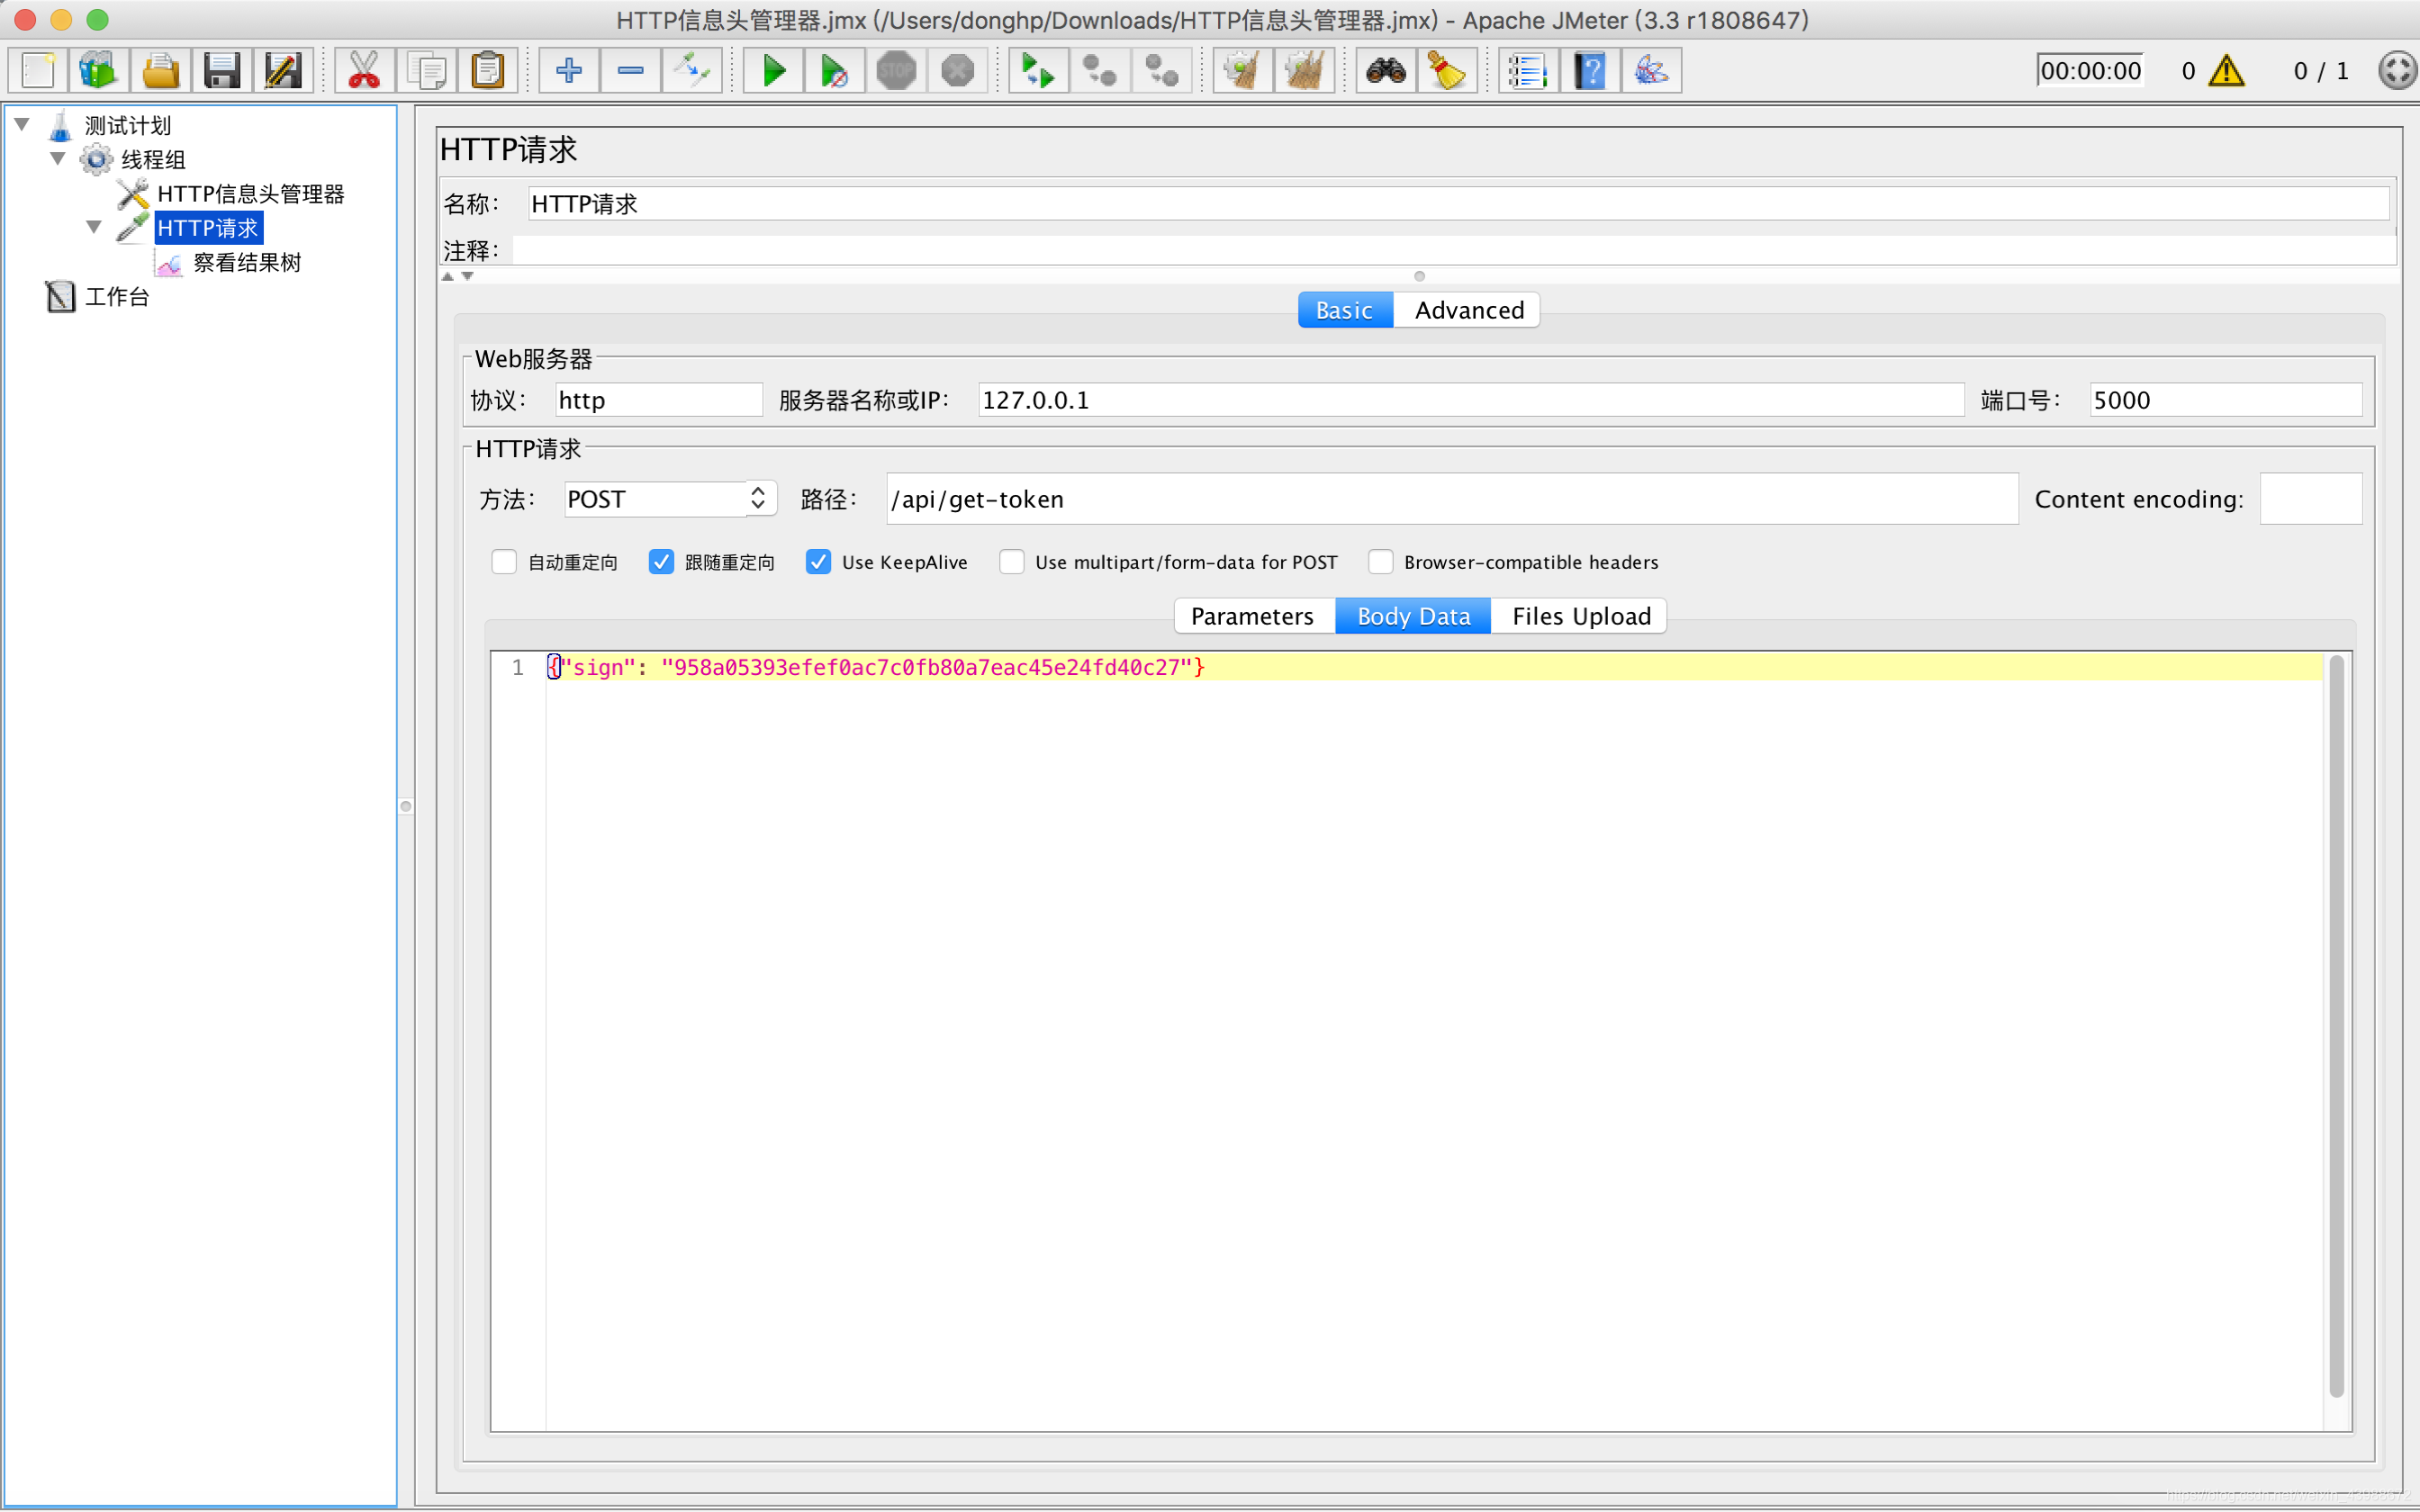Click the down arrow above the divider
This screenshot has width=2420, height=1512.
(x=467, y=277)
